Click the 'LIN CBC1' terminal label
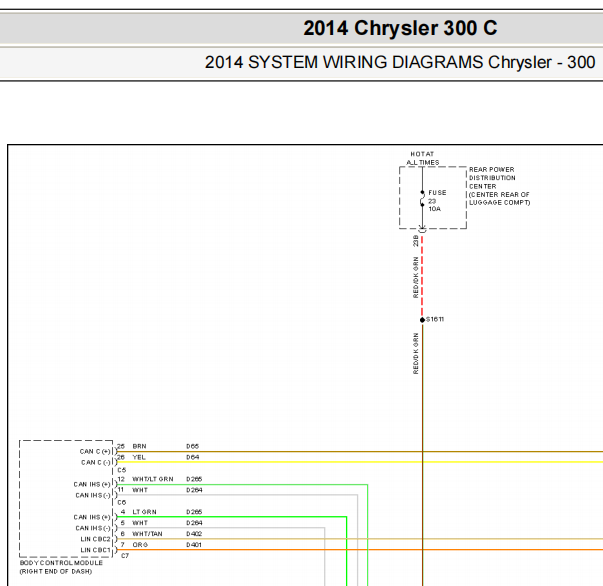Image resolution: width=603 pixels, height=586 pixels. click(95, 550)
